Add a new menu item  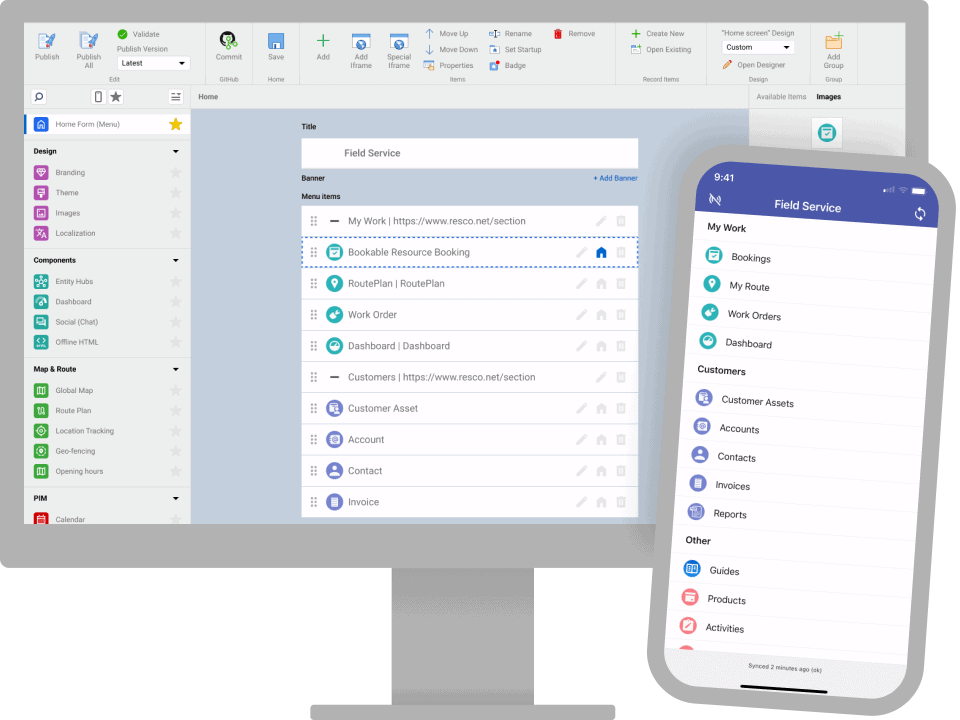click(x=323, y=47)
